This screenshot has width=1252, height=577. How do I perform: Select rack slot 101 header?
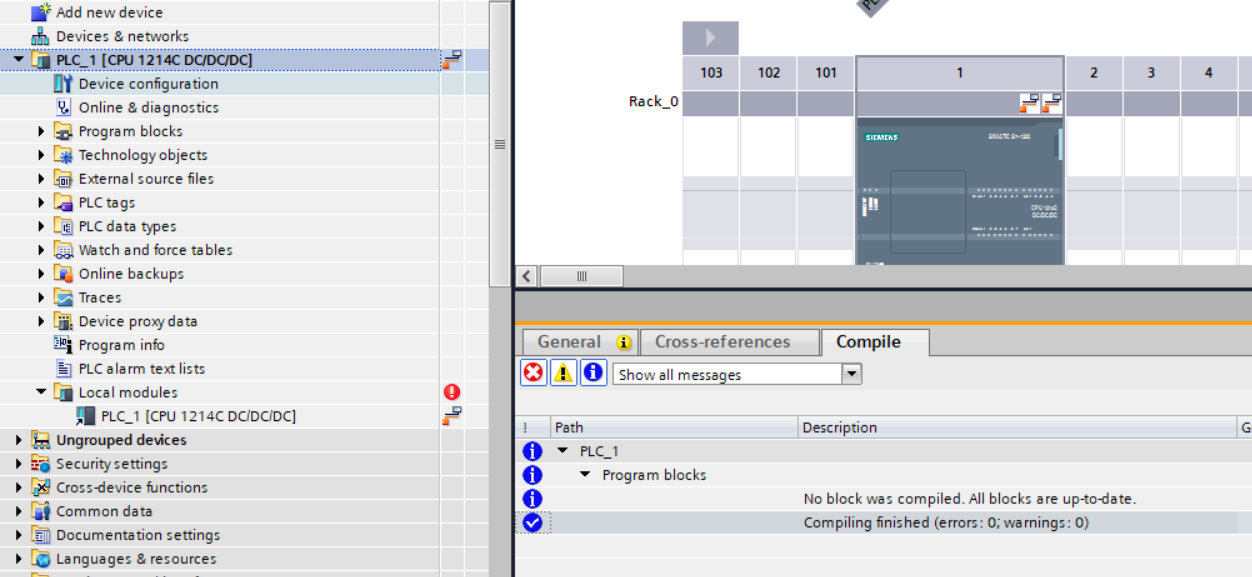pyautogui.click(x=825, y=73)
